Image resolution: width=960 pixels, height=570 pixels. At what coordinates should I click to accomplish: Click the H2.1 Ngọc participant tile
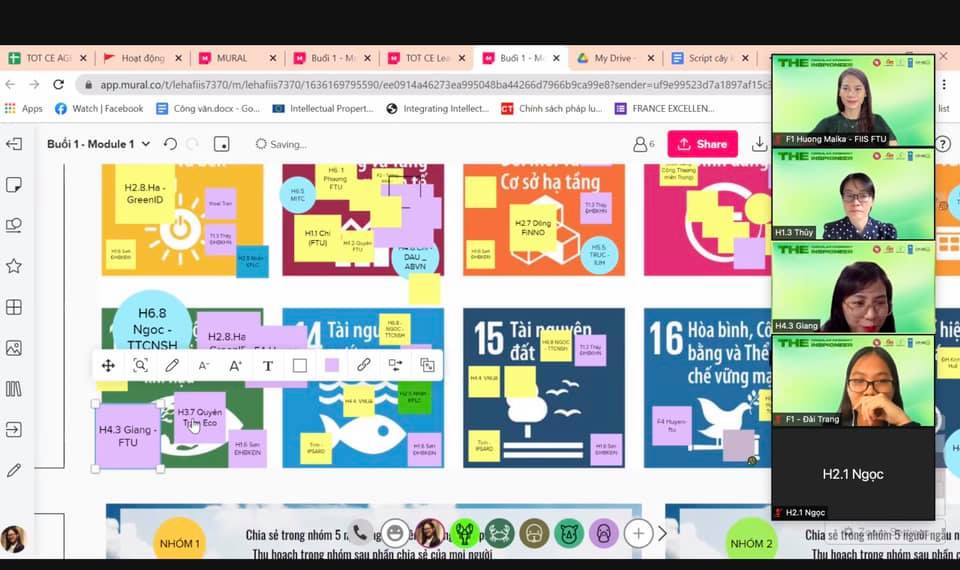[853, 473]
